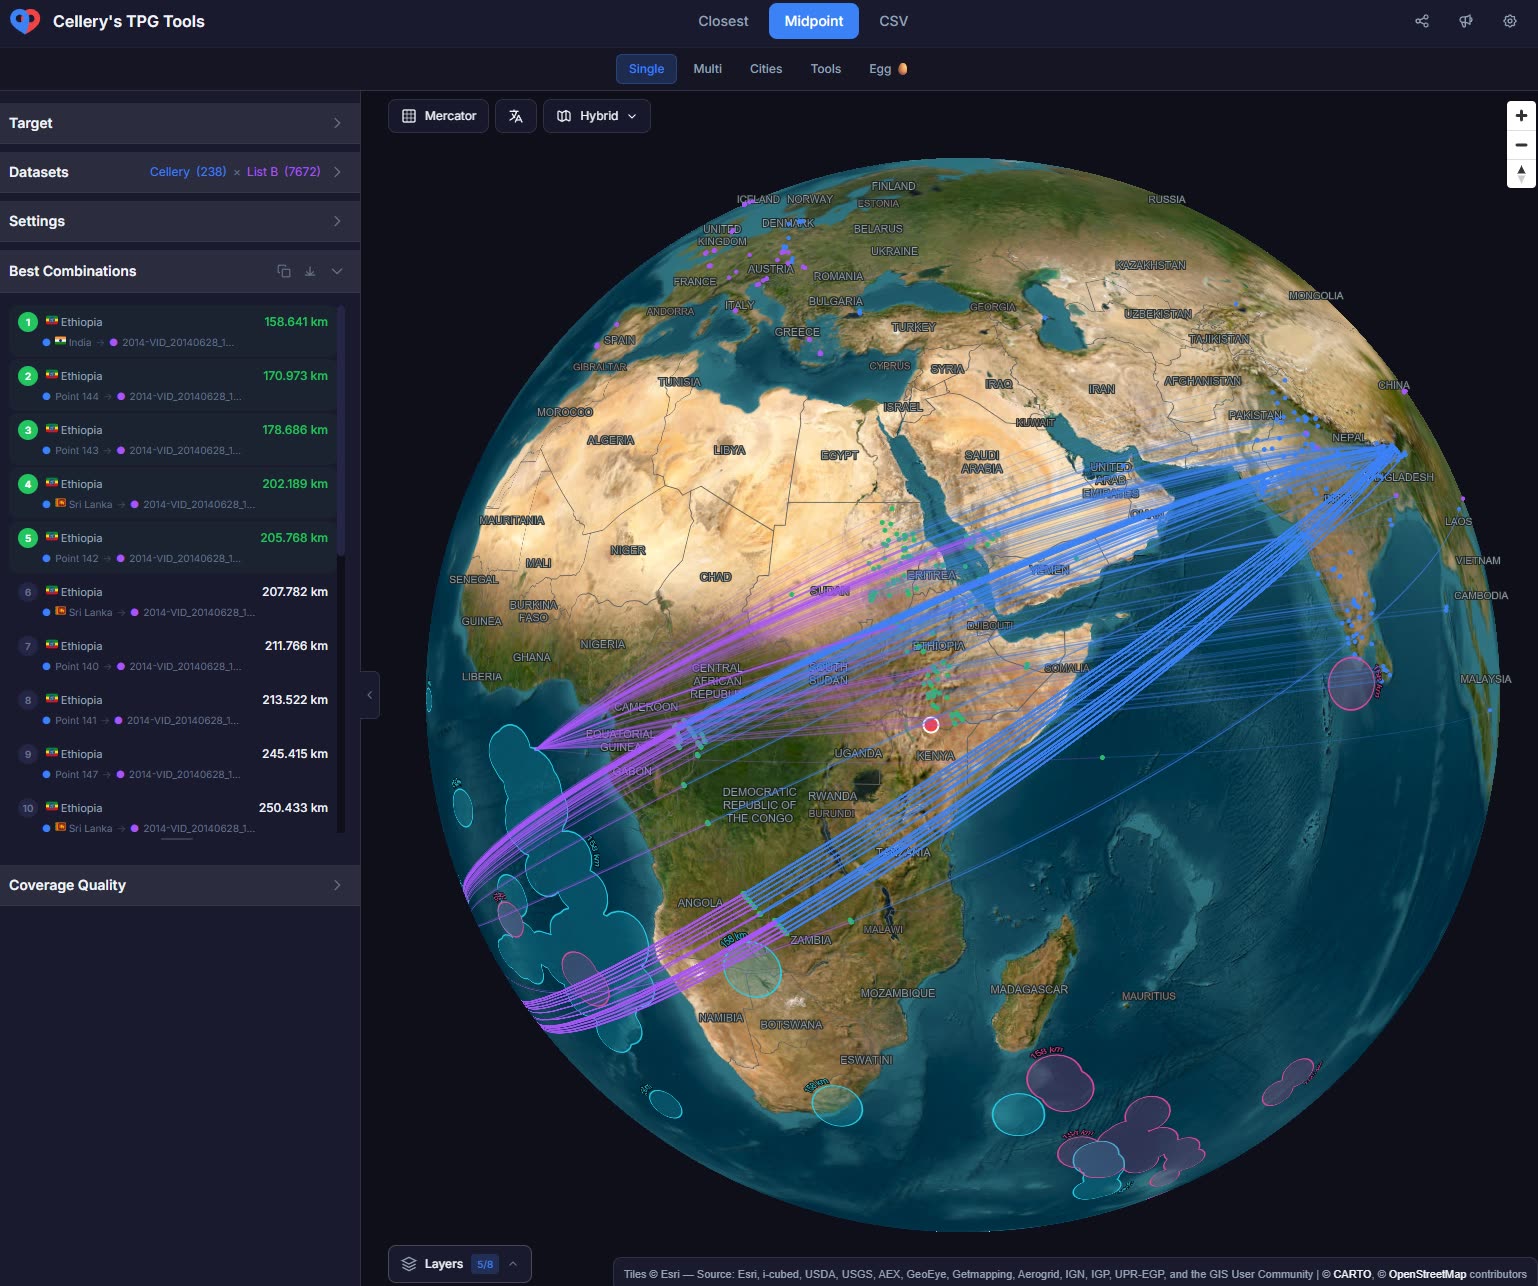Image resolution: width=1538 pixels, height=1286 pixels.
Task: Collapse the left sidebar with the arrow handle
Action: 370,694
